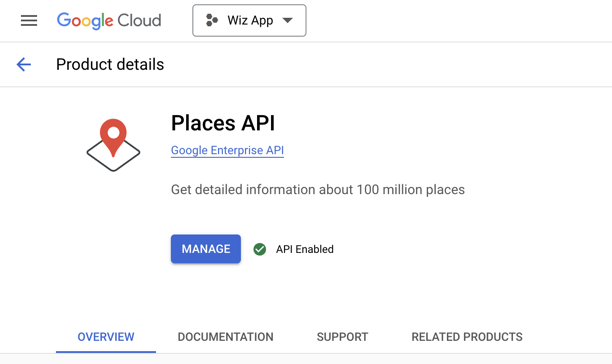Click the Places API map pin icon
Image resolution: width=612 pixels, height=364 pixels.
[x=113, y=145]
